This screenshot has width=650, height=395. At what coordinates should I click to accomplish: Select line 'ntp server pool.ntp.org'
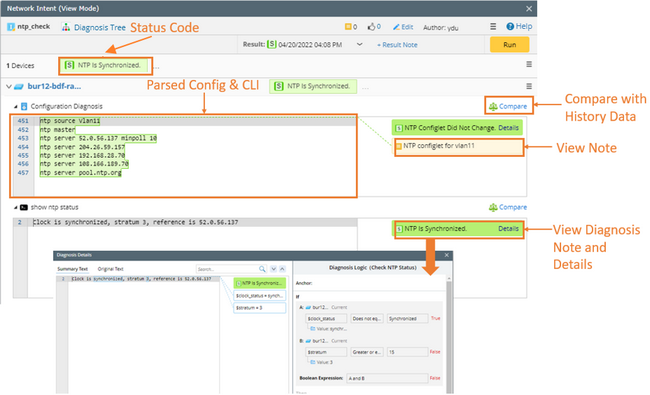80,172
